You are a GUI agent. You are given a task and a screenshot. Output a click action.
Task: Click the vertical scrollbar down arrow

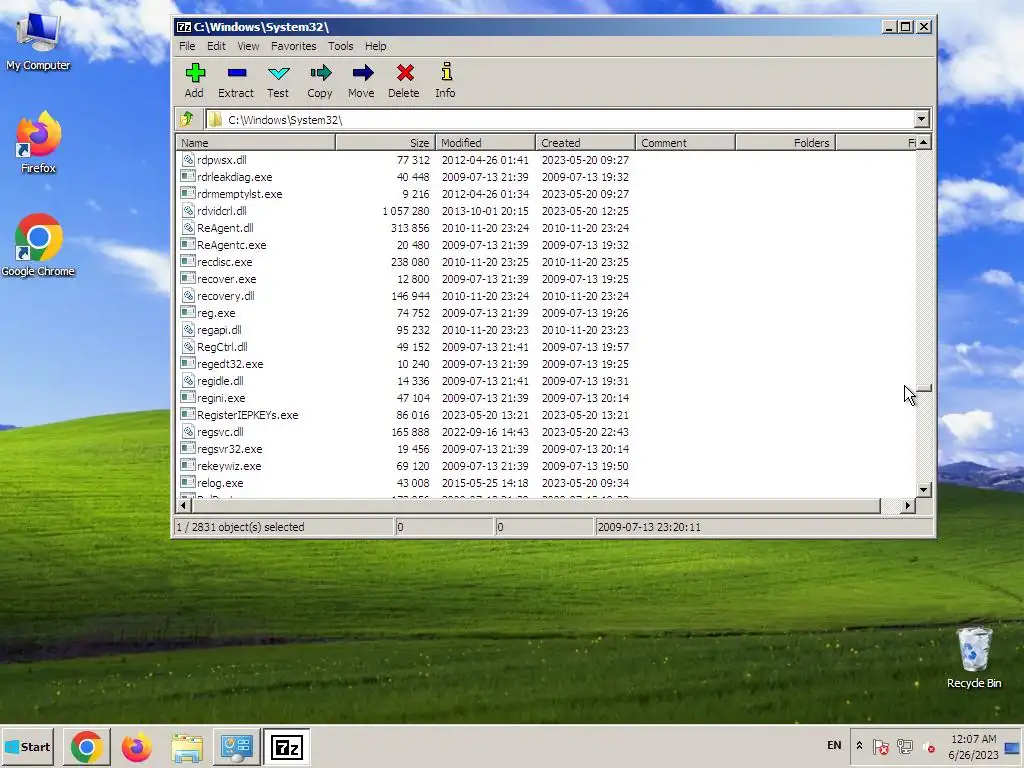click(923, 489)
